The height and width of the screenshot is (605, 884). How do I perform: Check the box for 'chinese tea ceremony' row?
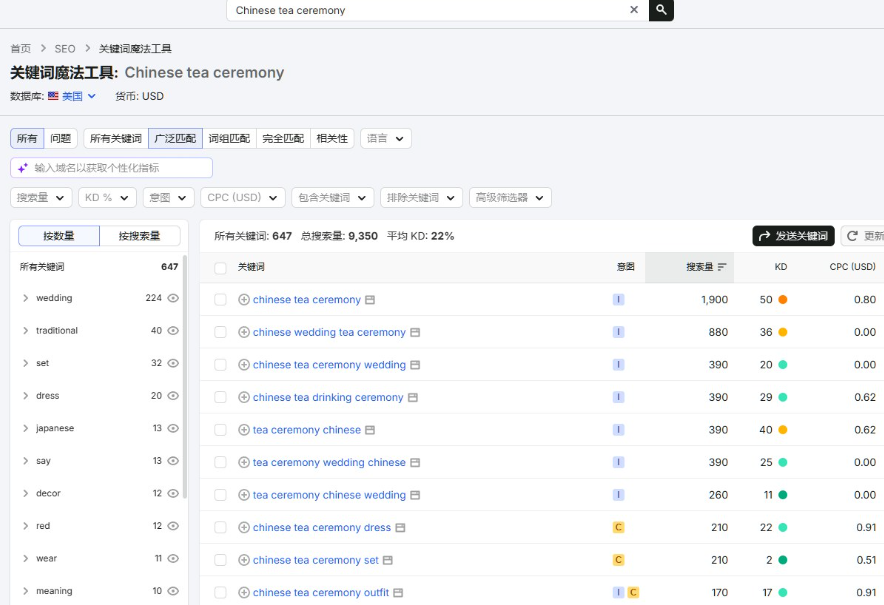220,300
